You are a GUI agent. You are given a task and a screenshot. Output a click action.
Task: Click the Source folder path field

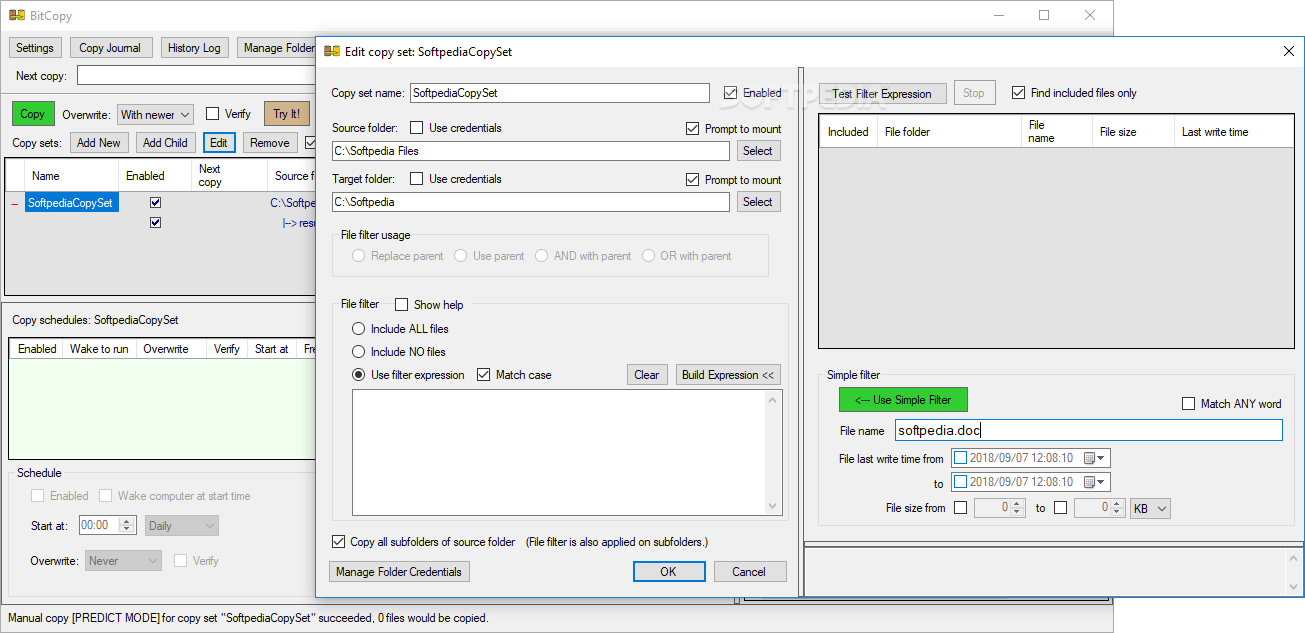click(x=531, y=151)
